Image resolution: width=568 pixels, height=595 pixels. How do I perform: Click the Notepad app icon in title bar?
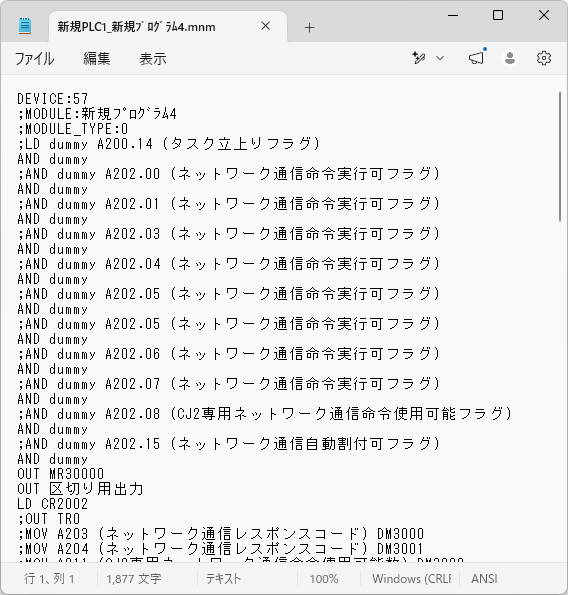25,26
